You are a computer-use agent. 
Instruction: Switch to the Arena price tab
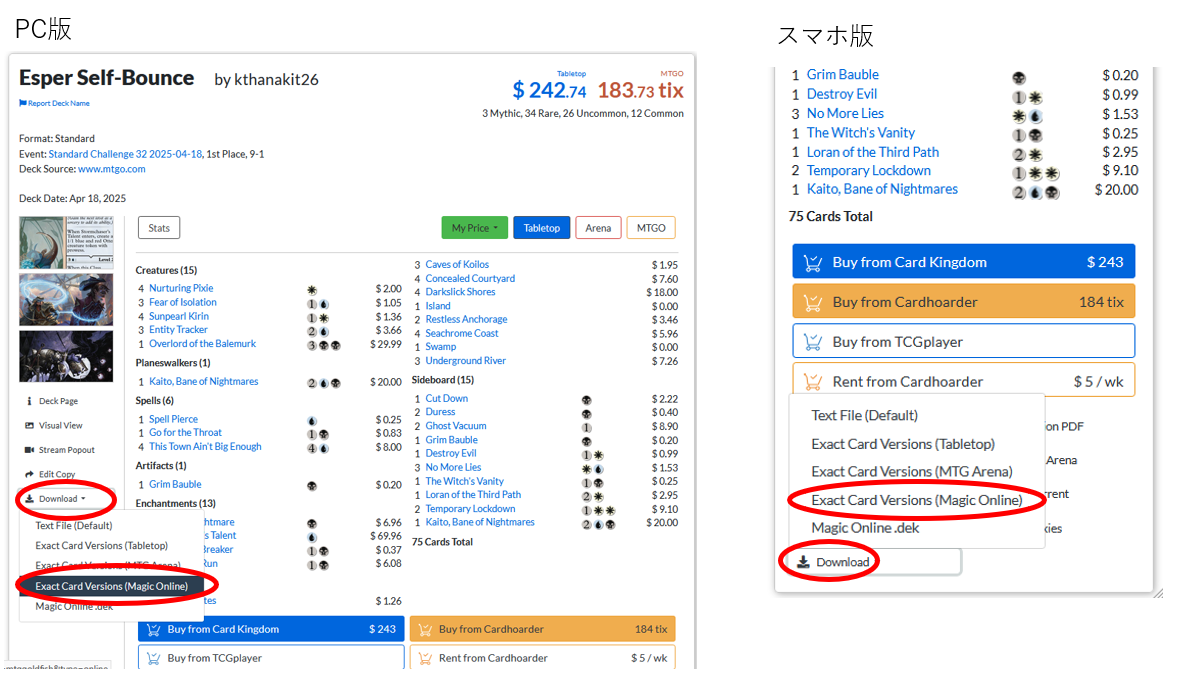[x=598, y=228]
